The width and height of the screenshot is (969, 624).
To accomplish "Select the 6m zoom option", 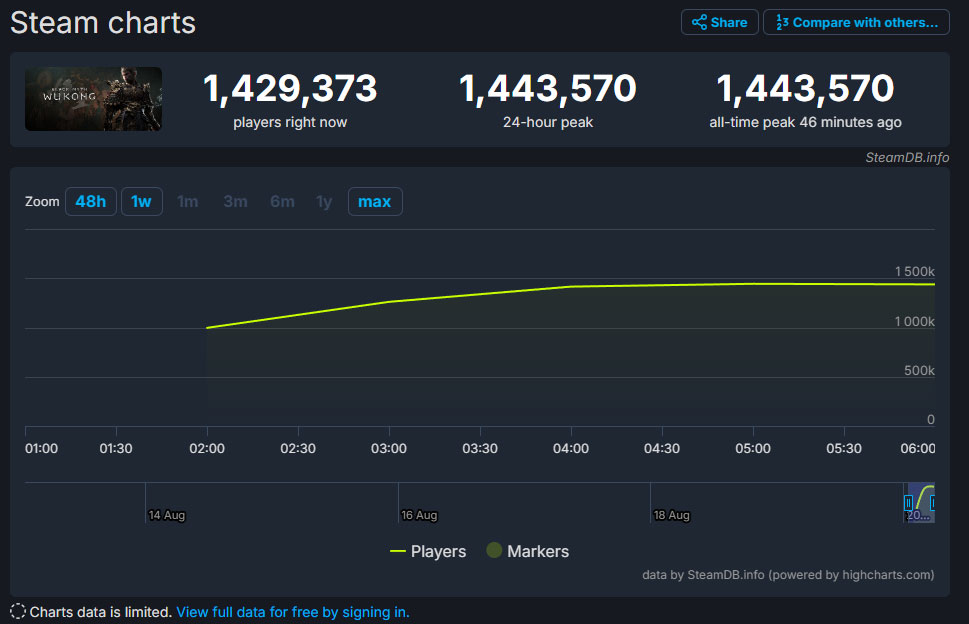I will [x=281, y=201].
